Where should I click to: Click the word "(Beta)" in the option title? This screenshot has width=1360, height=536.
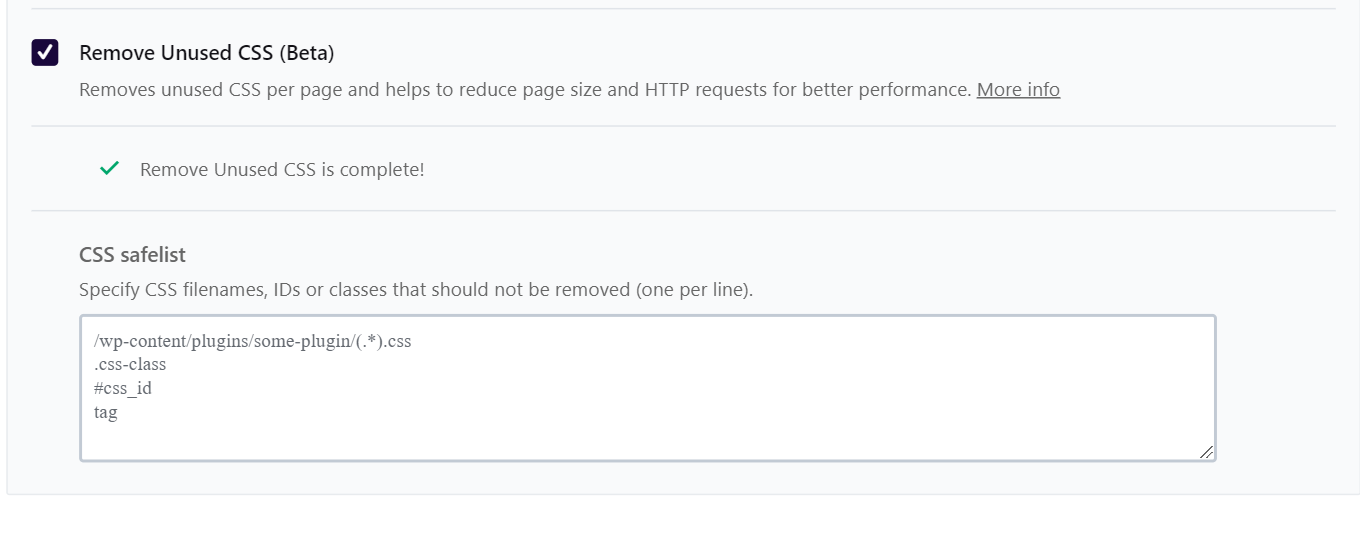pyautogui.click(x=308, y=53)
